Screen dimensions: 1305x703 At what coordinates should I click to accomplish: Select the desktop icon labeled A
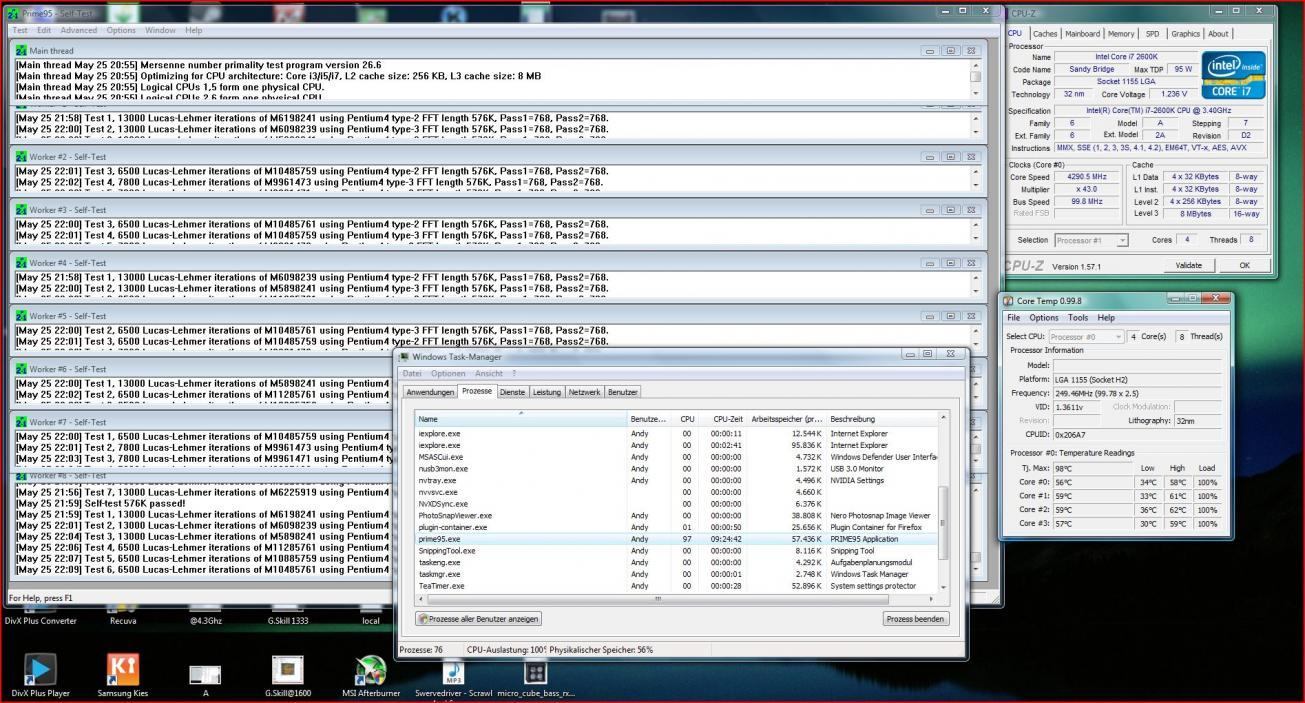(205, 675)
